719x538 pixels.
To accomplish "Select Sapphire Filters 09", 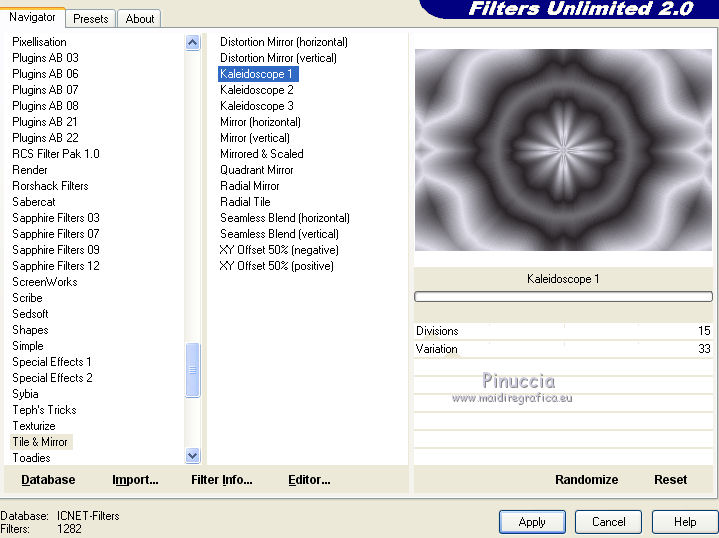I will click(x=56, y=250).
